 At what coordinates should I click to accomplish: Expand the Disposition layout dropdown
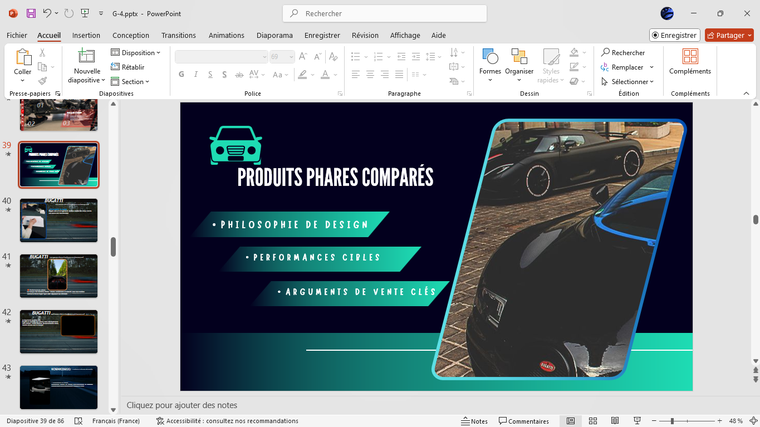click(138, 53)
